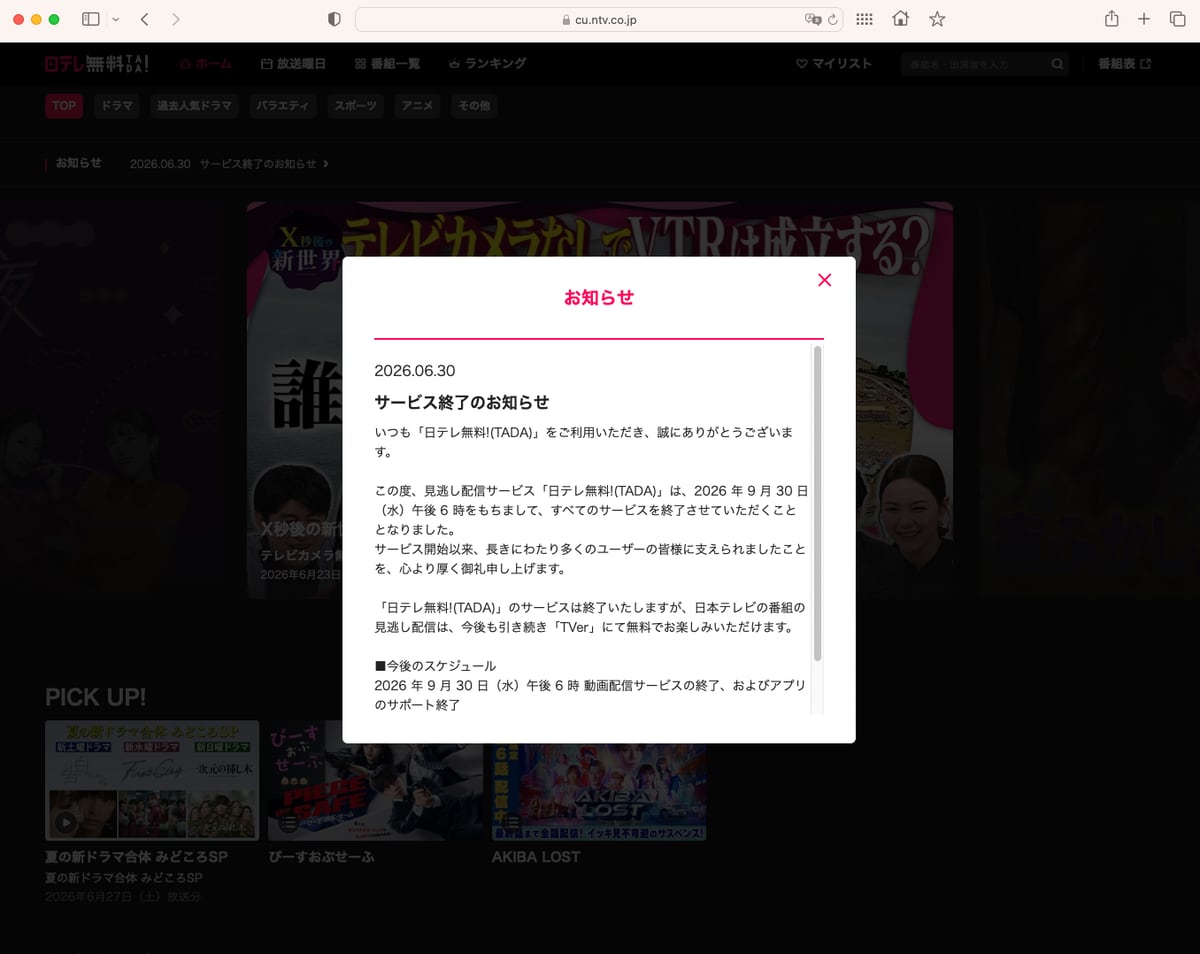Click the 2026.06.30 date in dialog

coord(414,370)
